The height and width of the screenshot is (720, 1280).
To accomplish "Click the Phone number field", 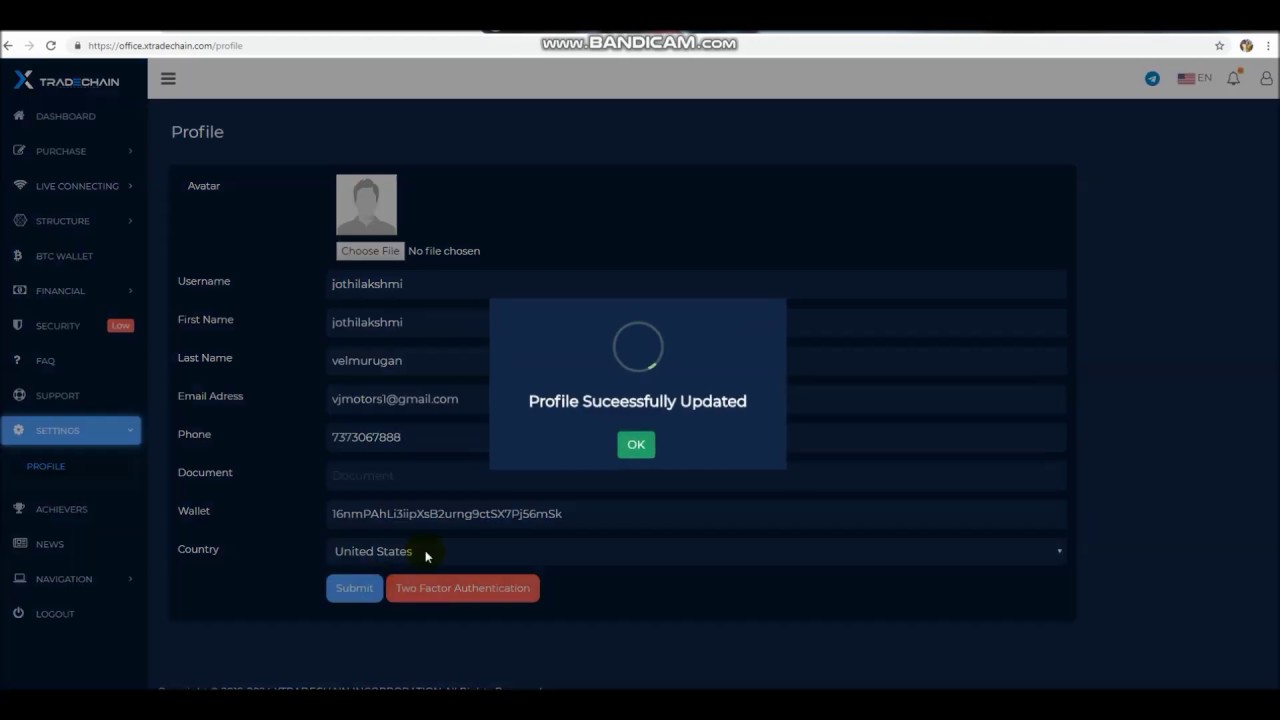I will (696, 437).
